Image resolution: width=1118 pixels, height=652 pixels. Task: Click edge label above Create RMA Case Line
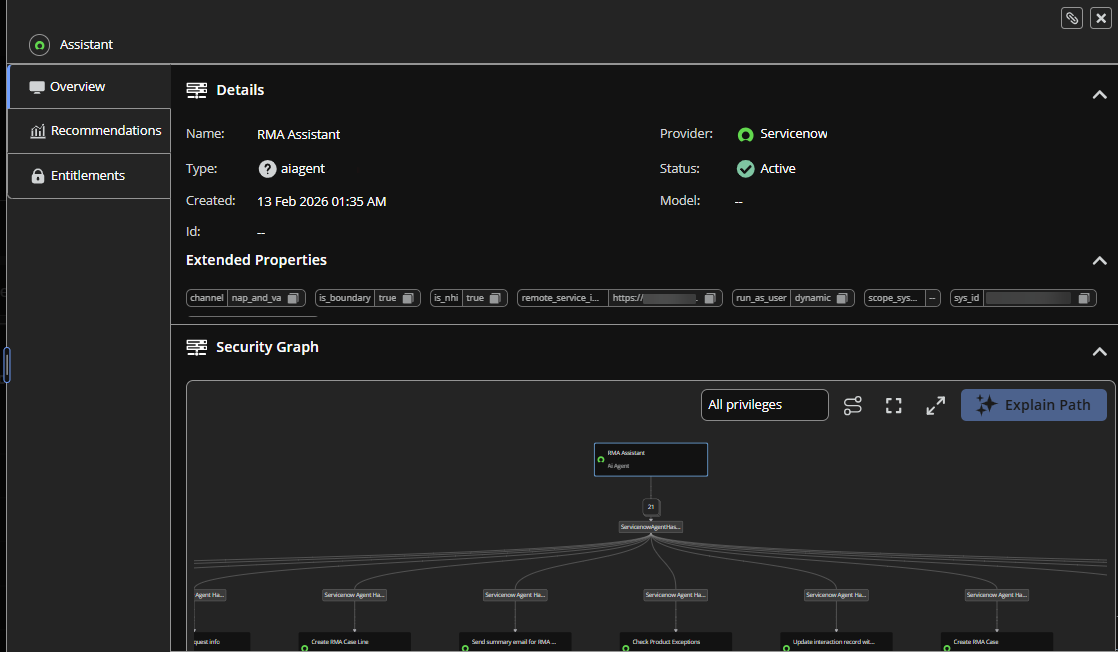pyautogui.click(x=354, y=595)
